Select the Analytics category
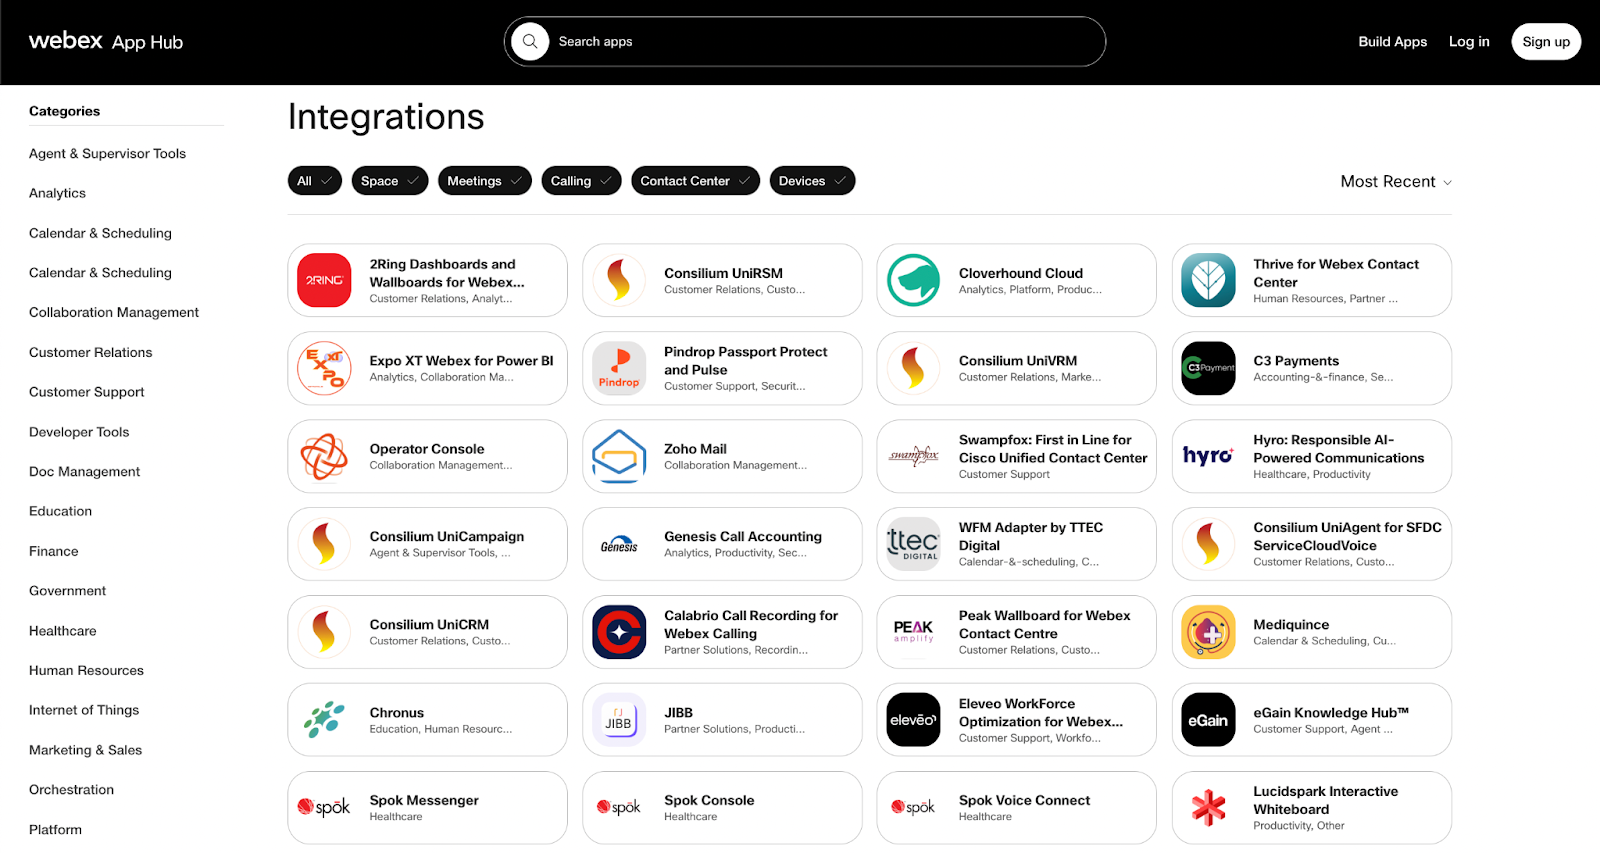1600x853 pixels. point(57,193)
